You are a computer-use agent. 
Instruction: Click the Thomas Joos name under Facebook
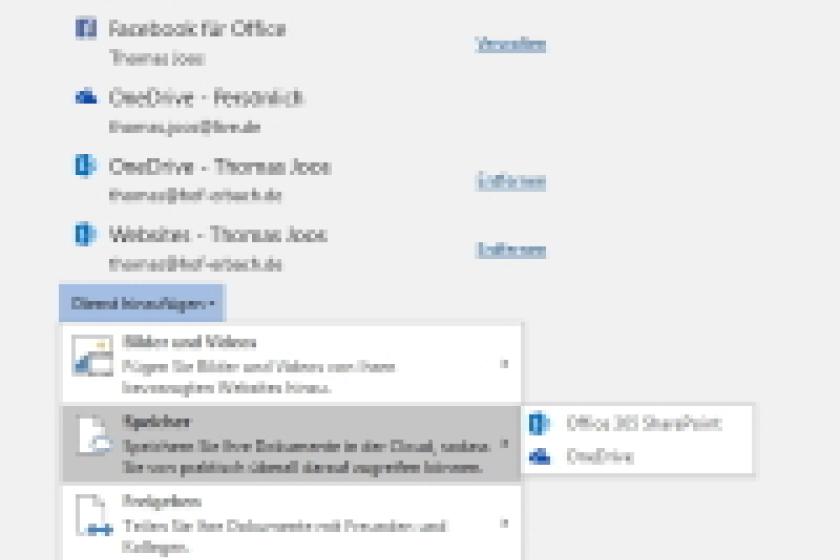point(157,57)
